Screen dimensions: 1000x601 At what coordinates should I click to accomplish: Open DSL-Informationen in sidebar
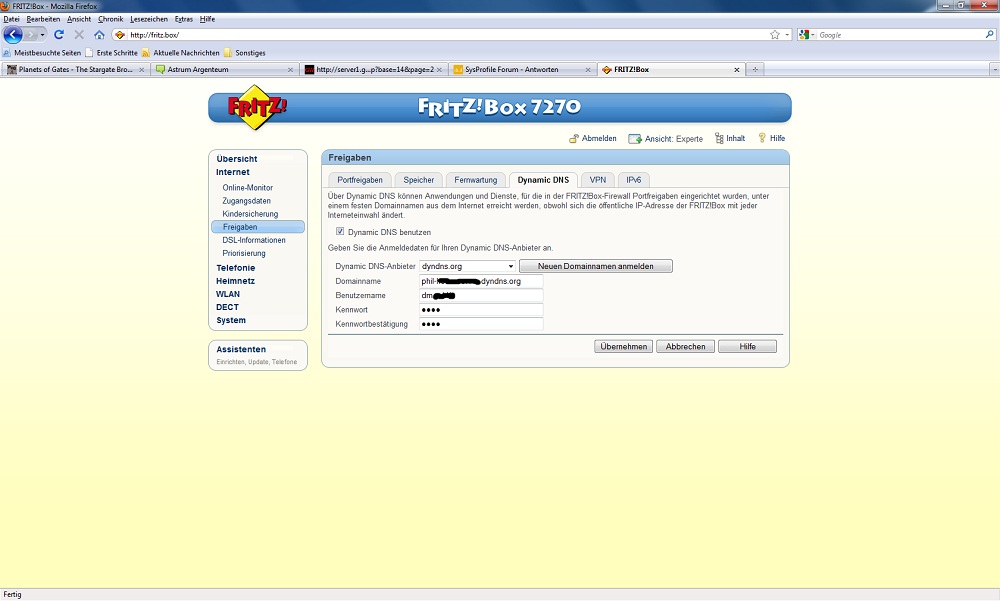point(254,240)
